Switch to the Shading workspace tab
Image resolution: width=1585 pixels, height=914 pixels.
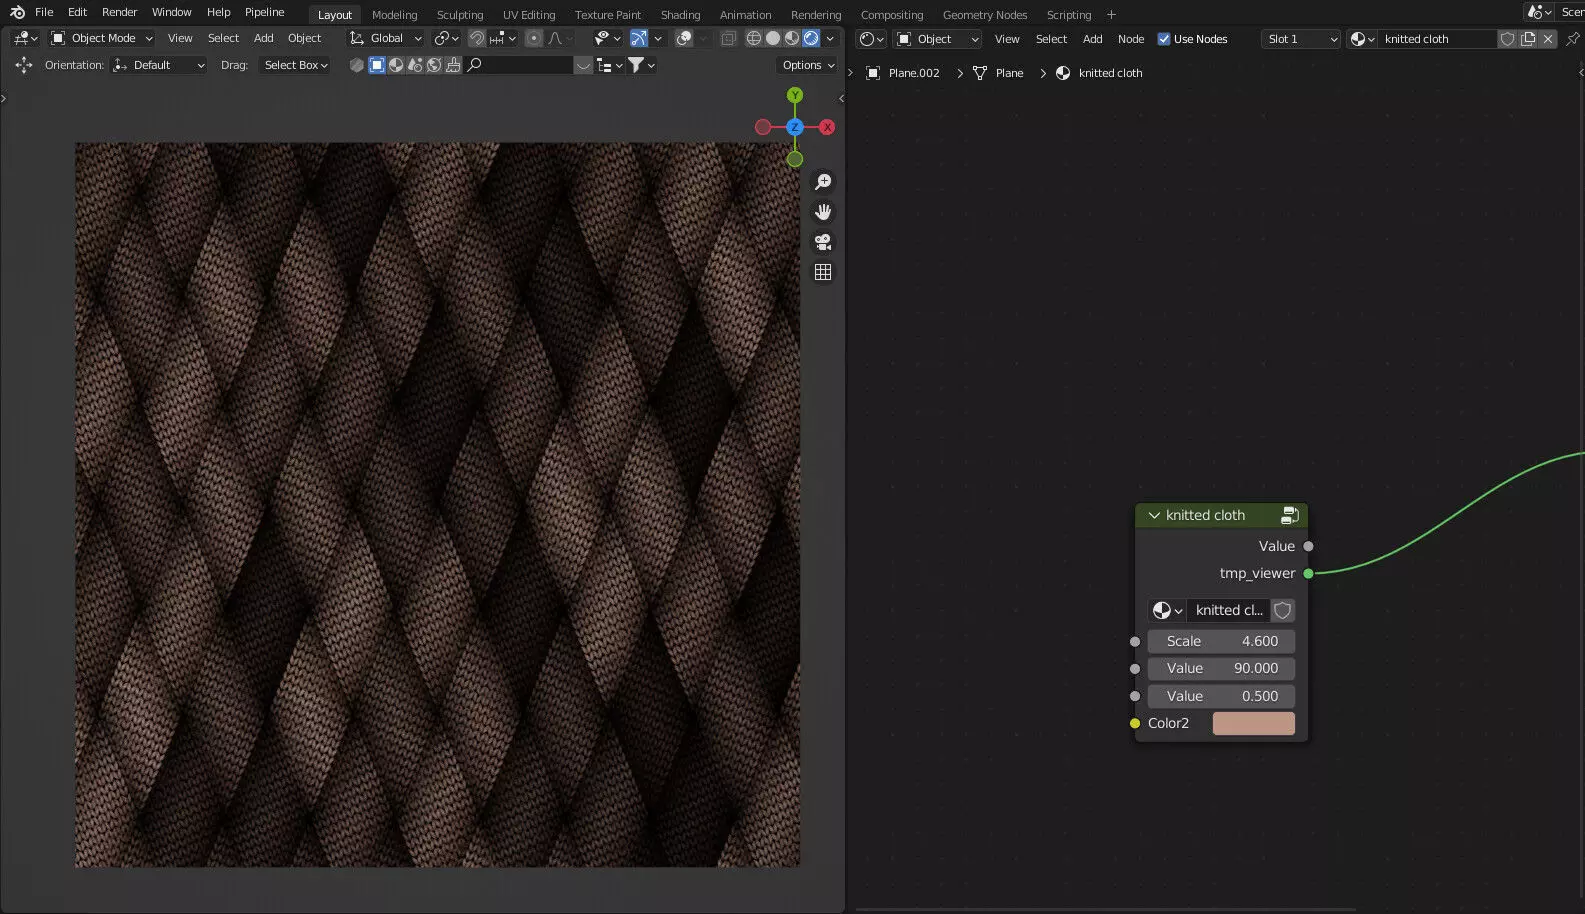pos(680,15)
